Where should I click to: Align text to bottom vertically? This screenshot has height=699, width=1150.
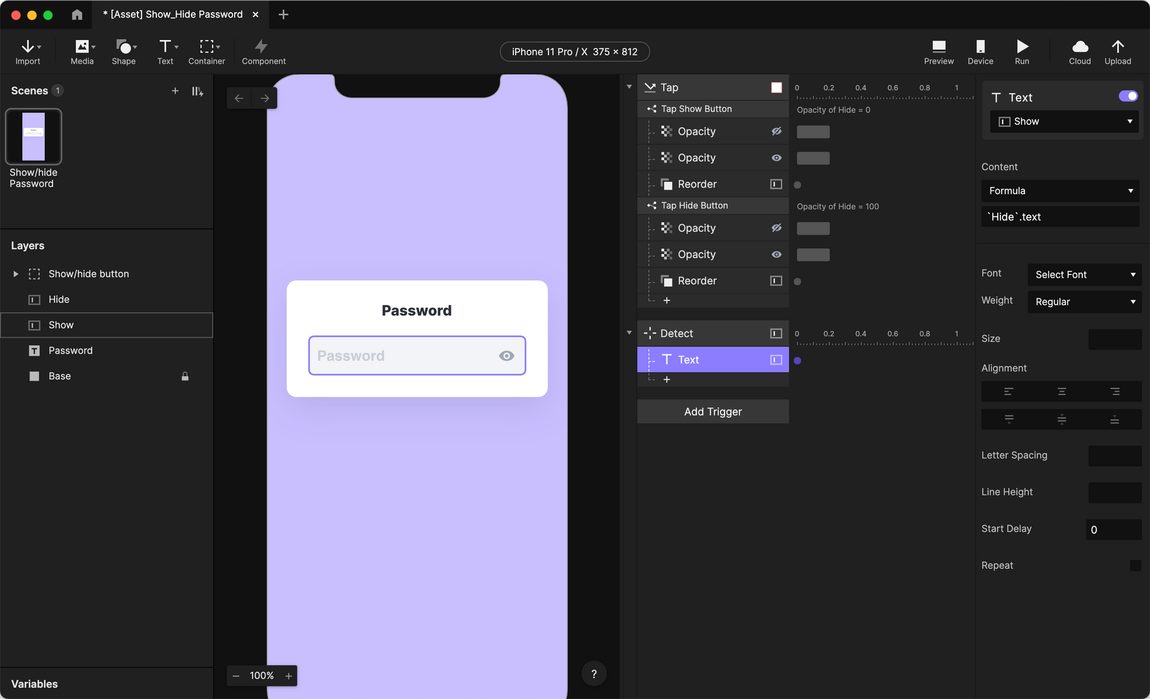[x=1115, y=420]
